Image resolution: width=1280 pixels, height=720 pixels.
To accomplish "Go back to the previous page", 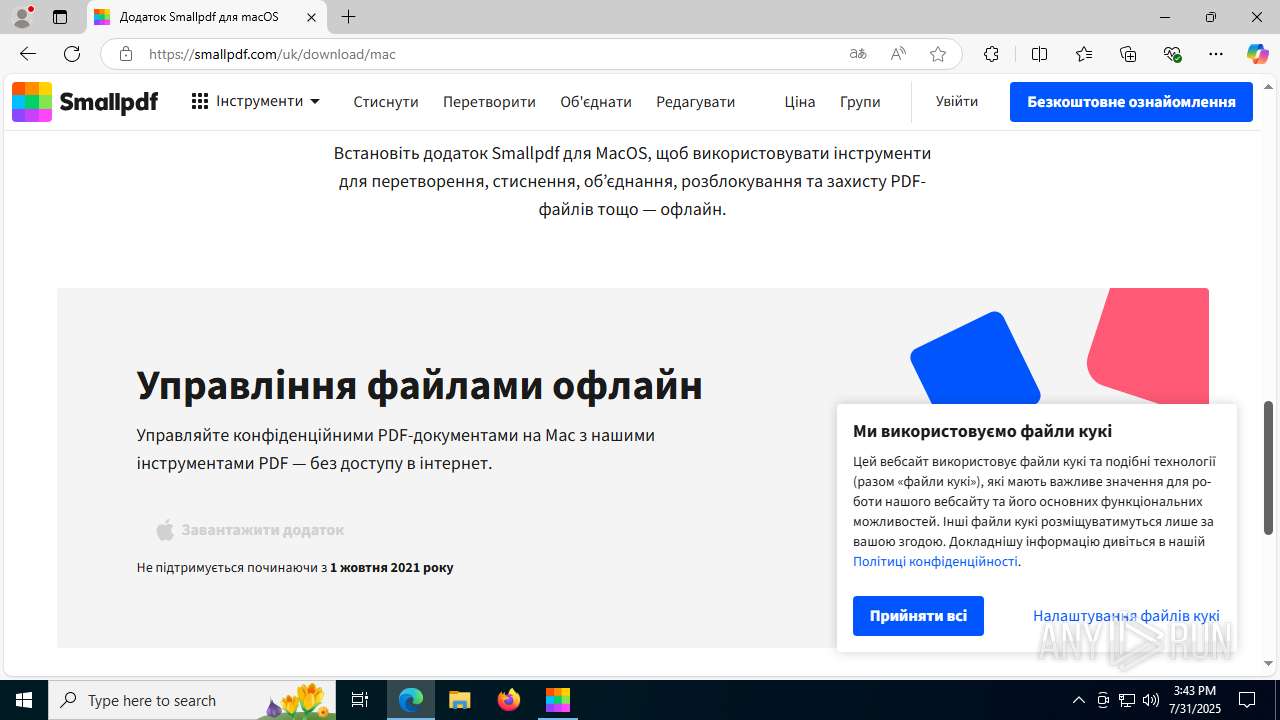I will point(28,54).
